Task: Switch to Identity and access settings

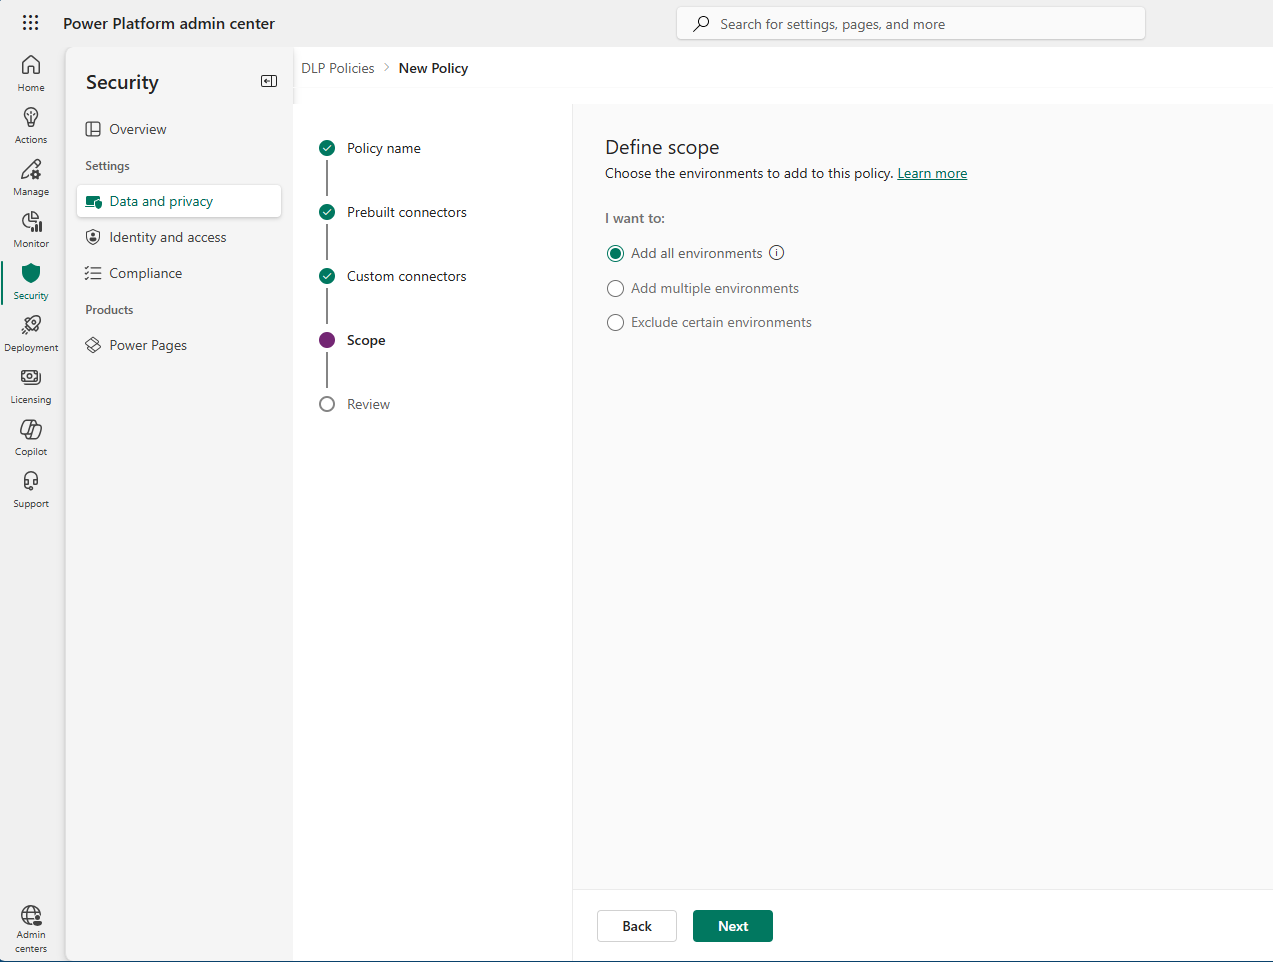Action: coord(166,236)
